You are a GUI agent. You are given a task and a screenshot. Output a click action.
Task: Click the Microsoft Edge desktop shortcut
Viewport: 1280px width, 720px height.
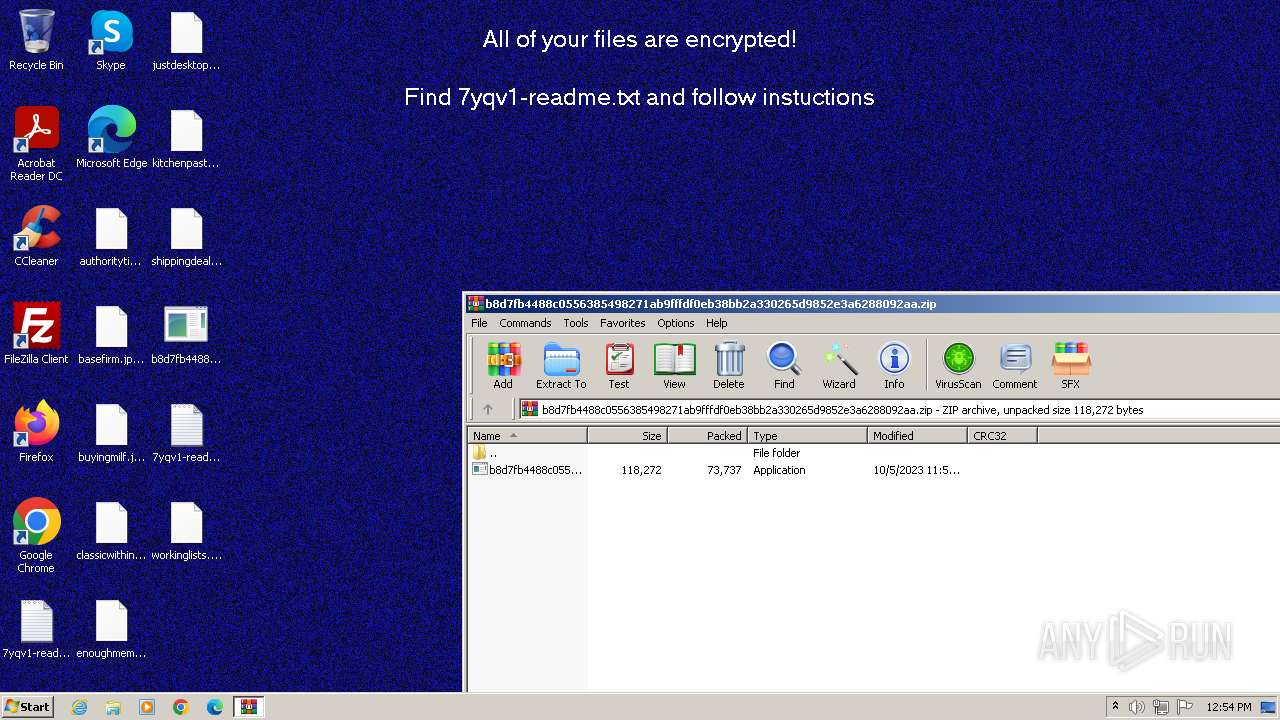tap(111, 138)
